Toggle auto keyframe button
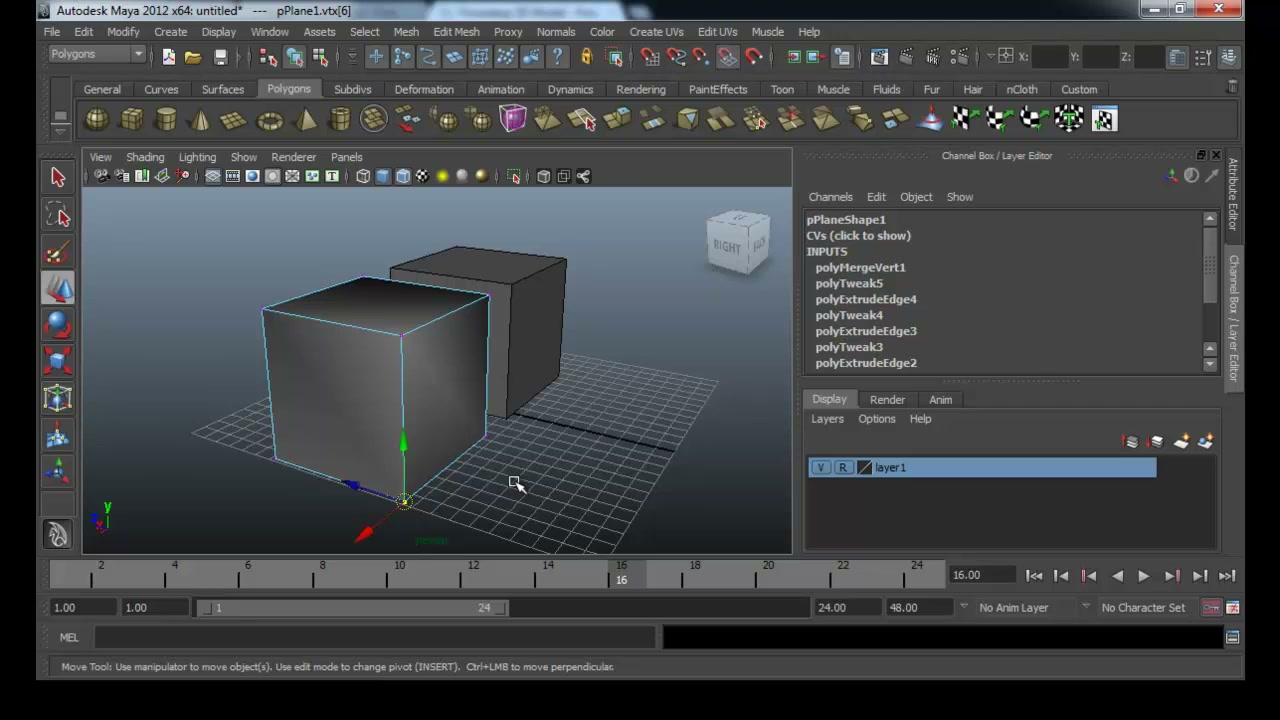 (x=1211, y=607)
